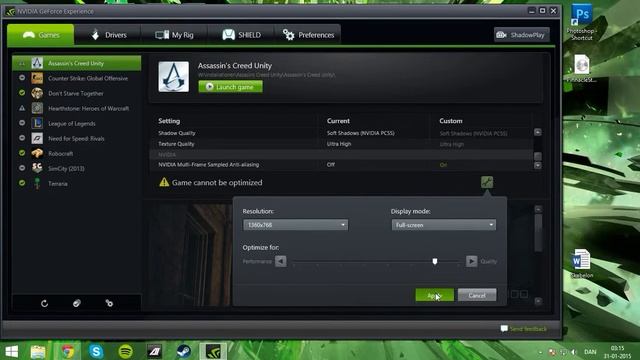Click the Optimize for slider handle
Screen dimensions: 640x360
click(x=435, y=261)
